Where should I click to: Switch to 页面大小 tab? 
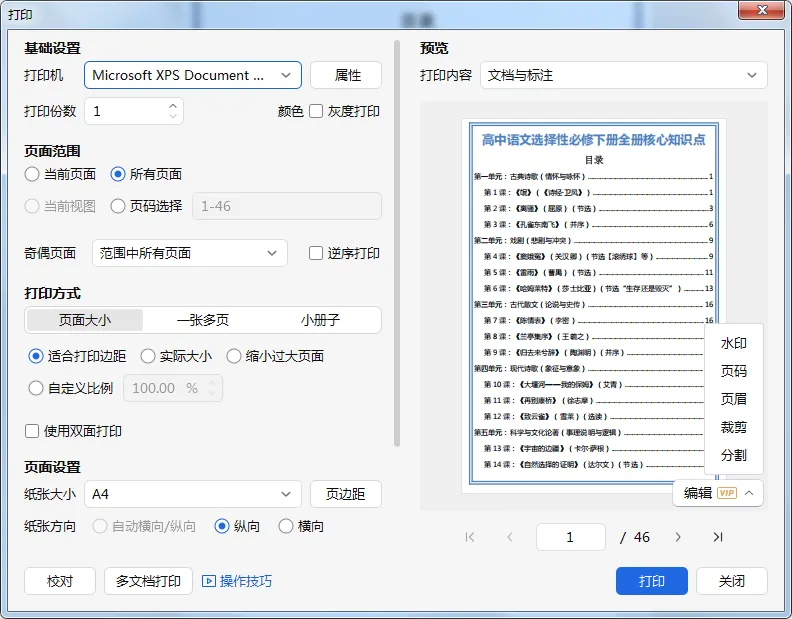[x=85, y=320]
